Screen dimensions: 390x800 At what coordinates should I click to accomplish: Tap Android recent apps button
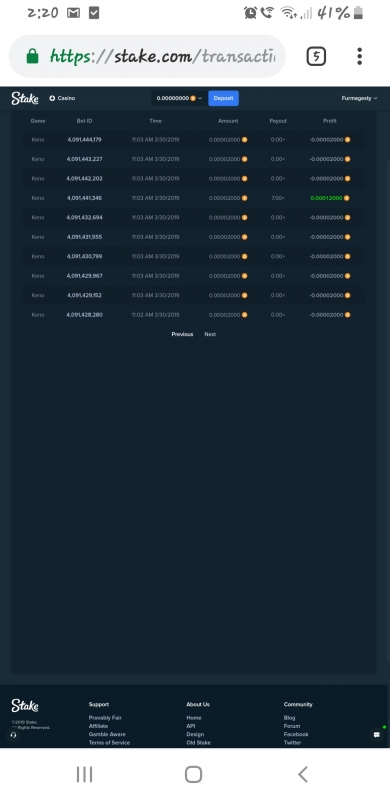(x=85, y=774)
